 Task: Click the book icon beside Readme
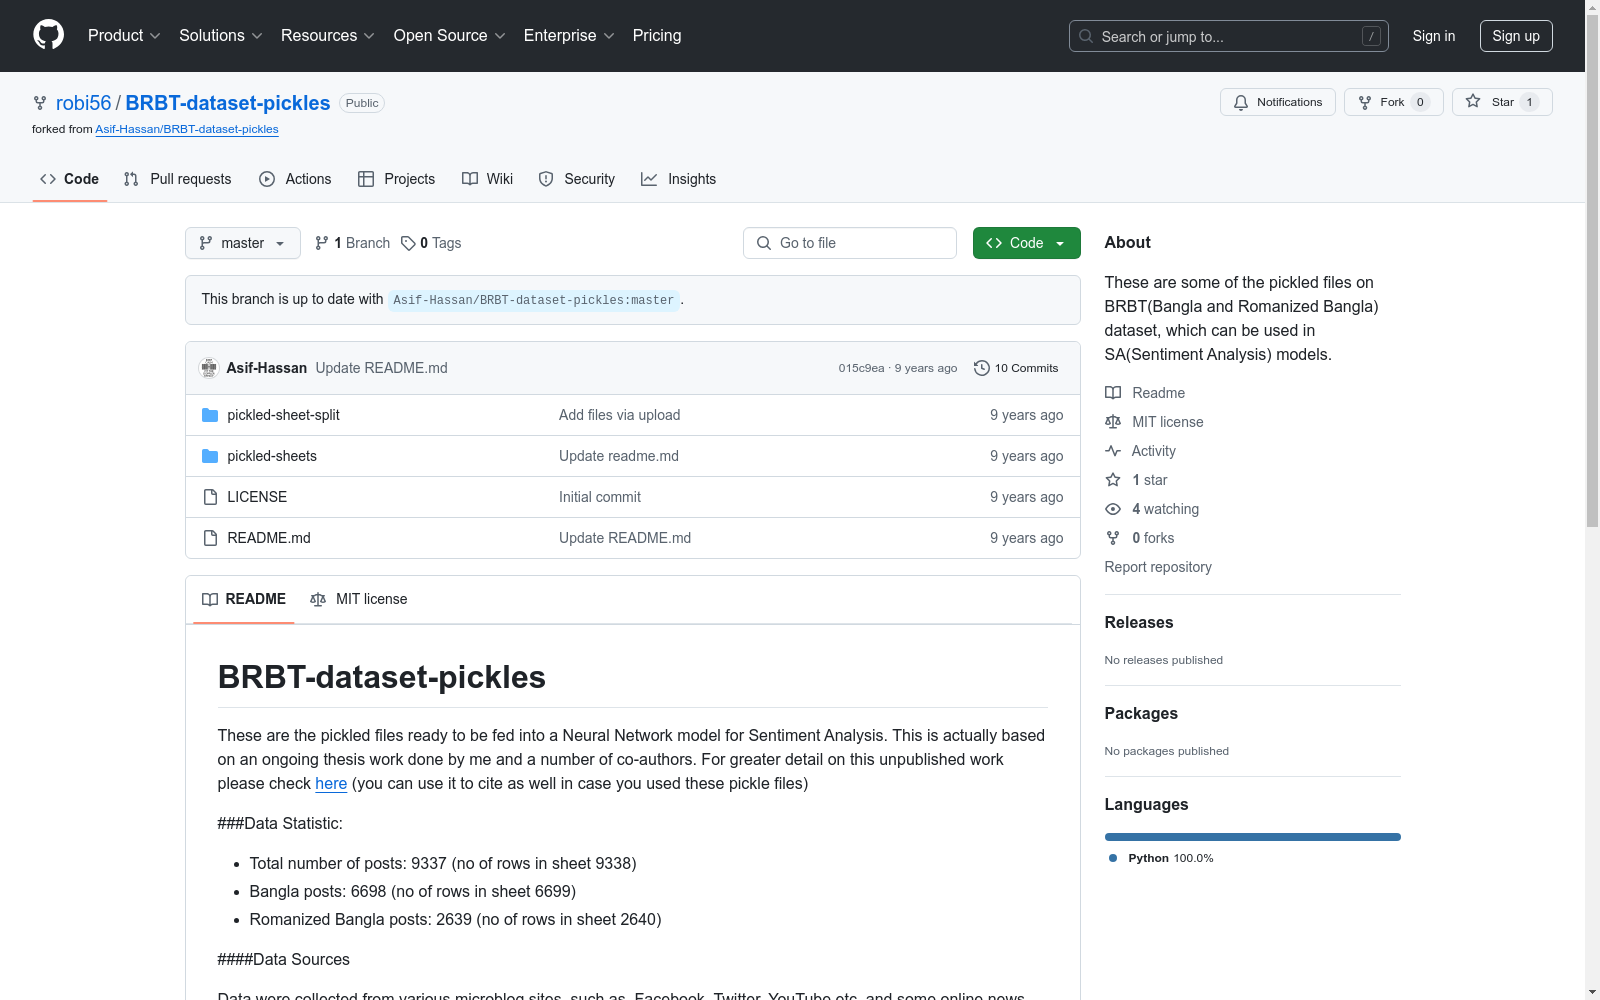(1113, 393)
